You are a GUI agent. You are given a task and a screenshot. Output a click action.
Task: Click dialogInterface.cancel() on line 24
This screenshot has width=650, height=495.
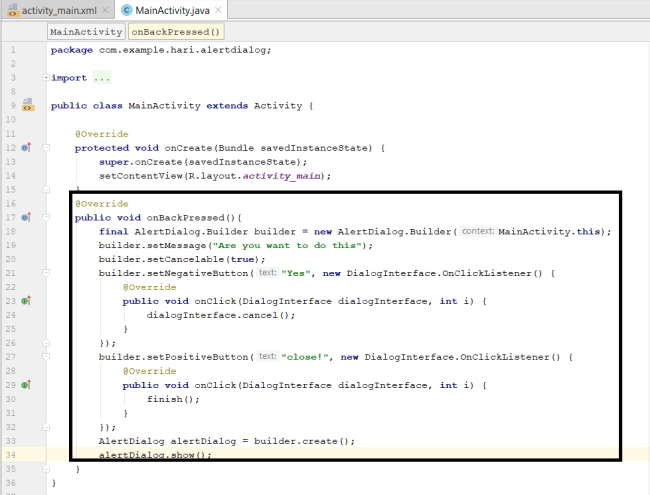(x=218, y=315)
